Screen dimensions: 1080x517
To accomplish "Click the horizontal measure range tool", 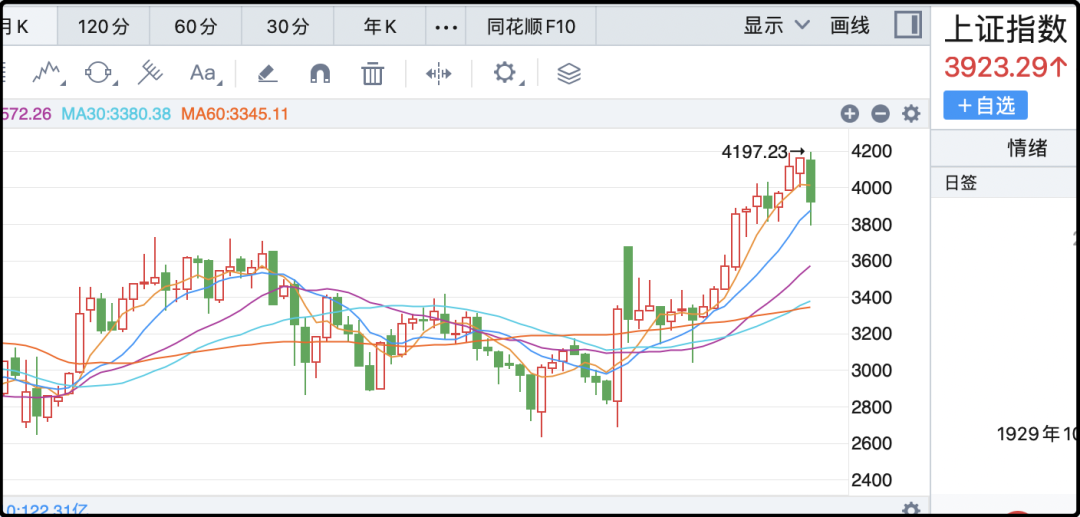I will tap(439, 73).
